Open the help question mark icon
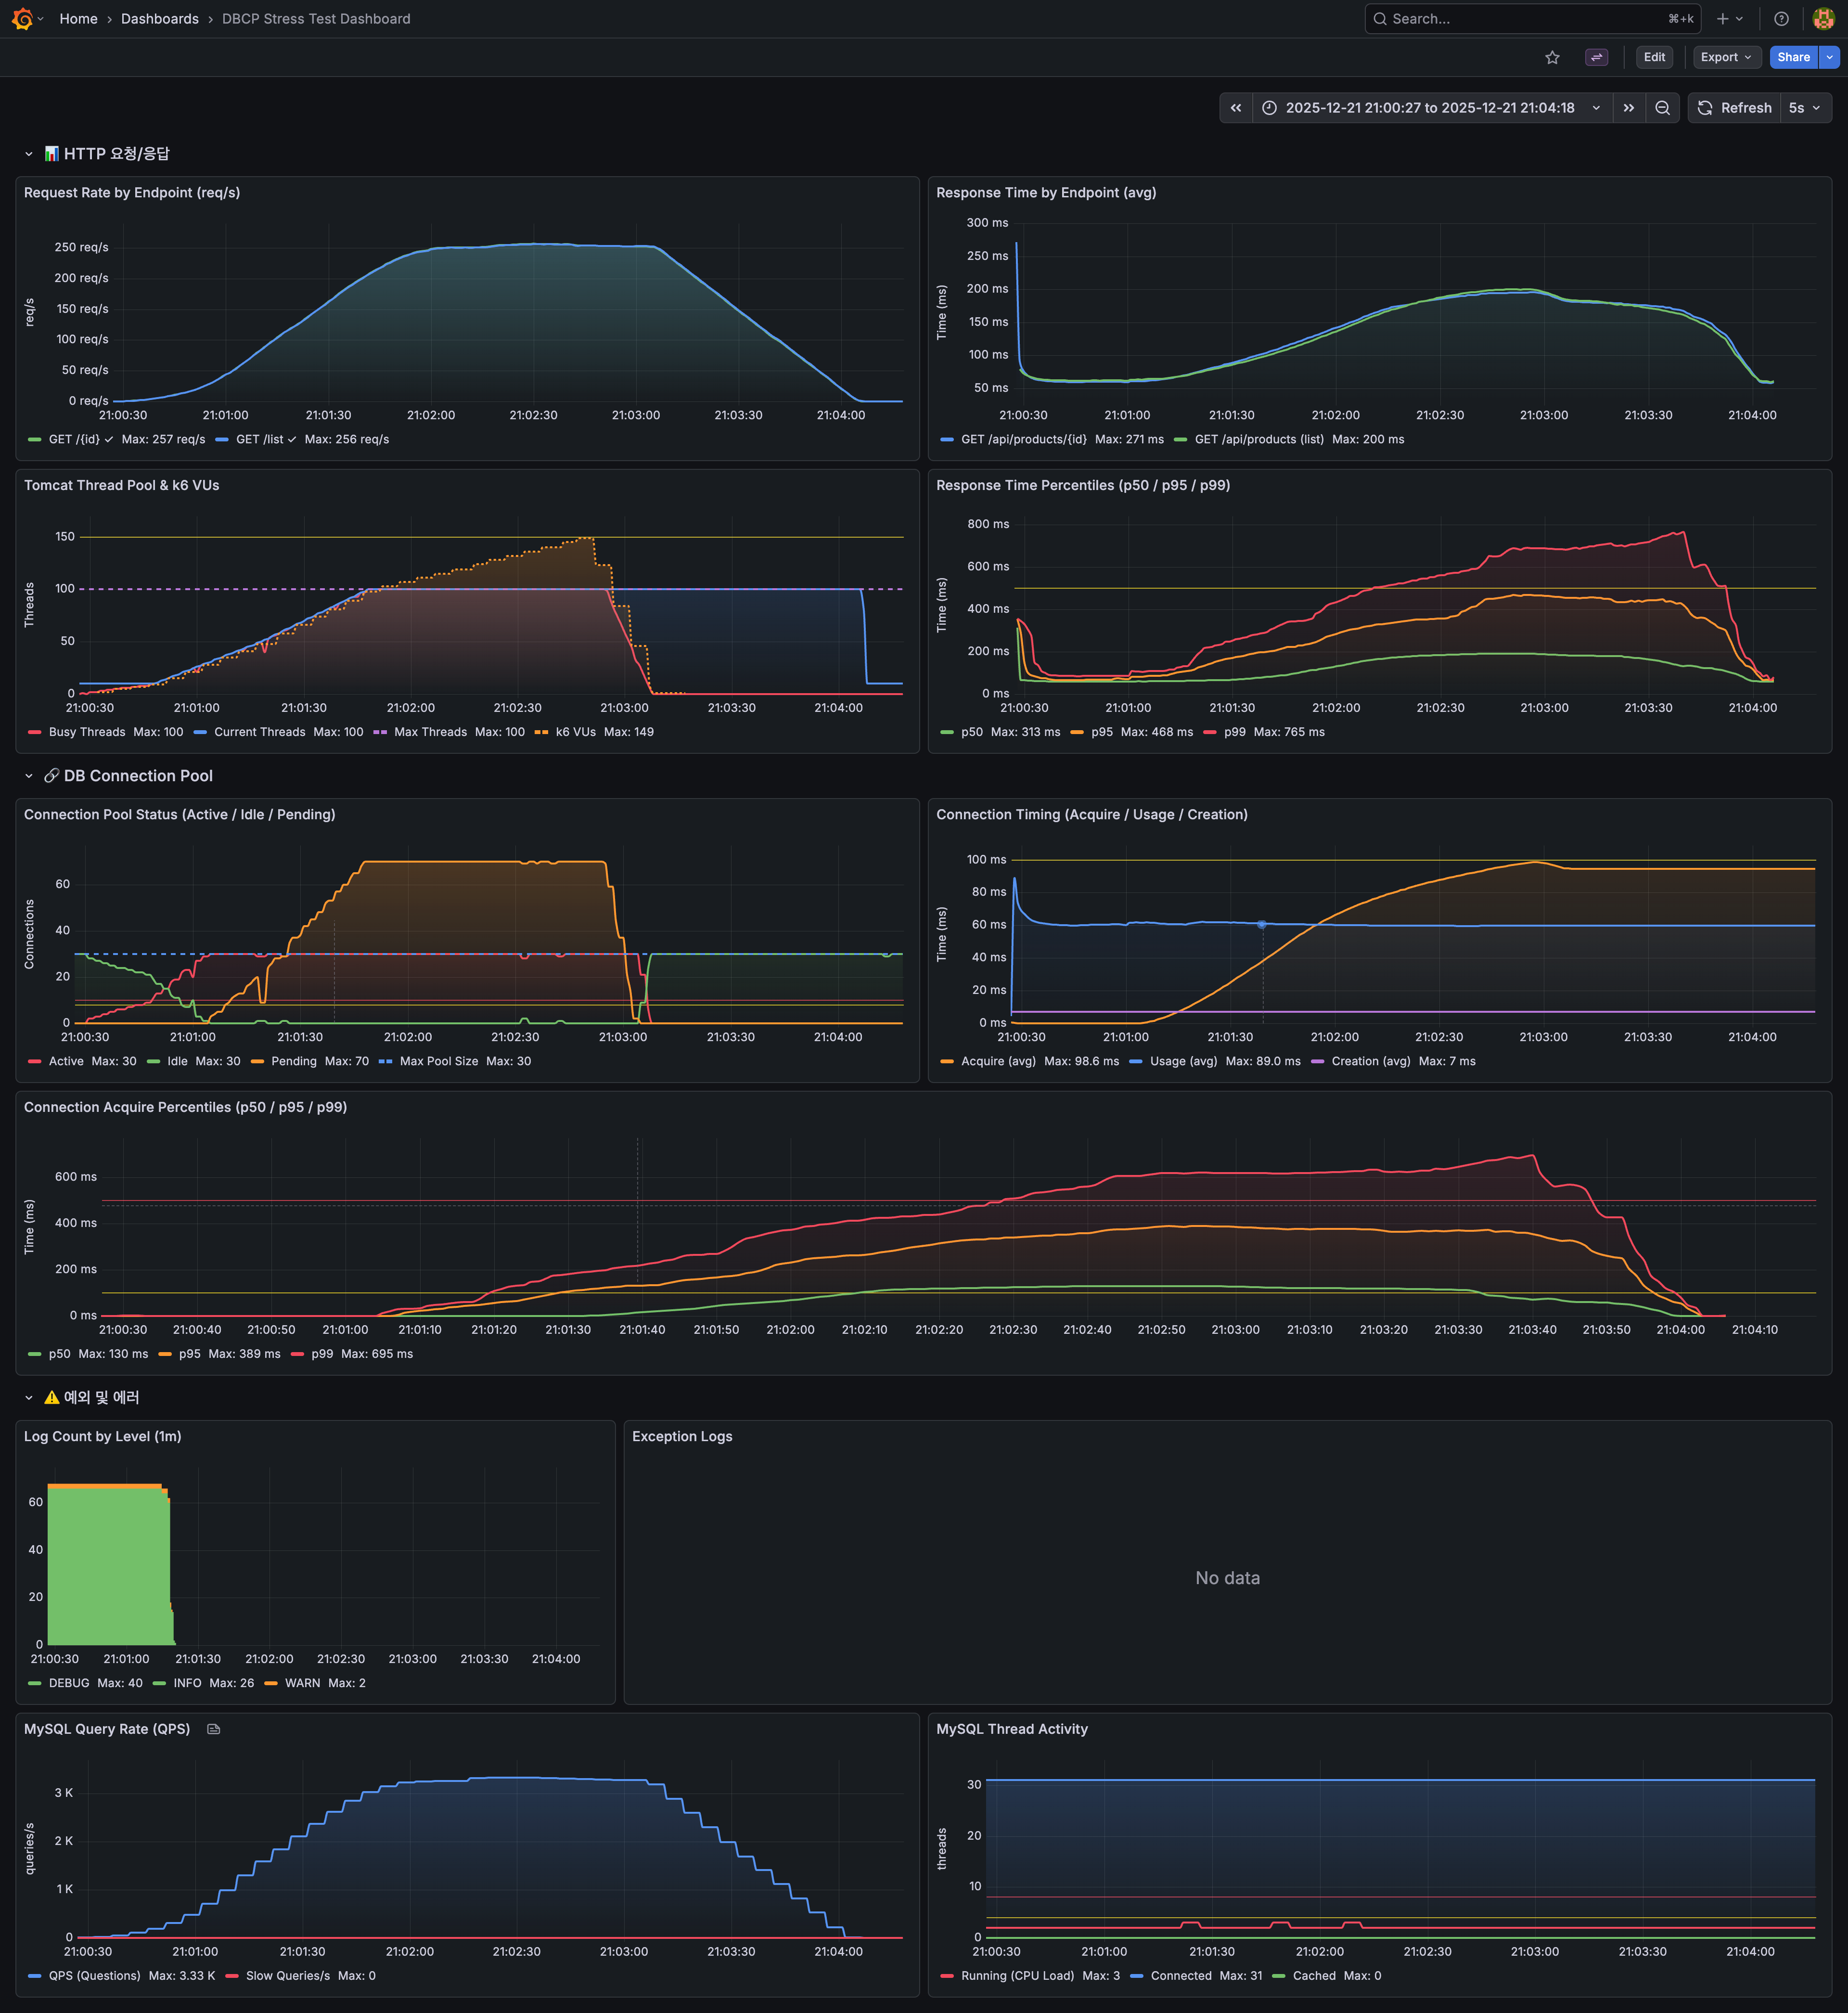The image size is (1848, 2013). click(x=1781, y=19)
